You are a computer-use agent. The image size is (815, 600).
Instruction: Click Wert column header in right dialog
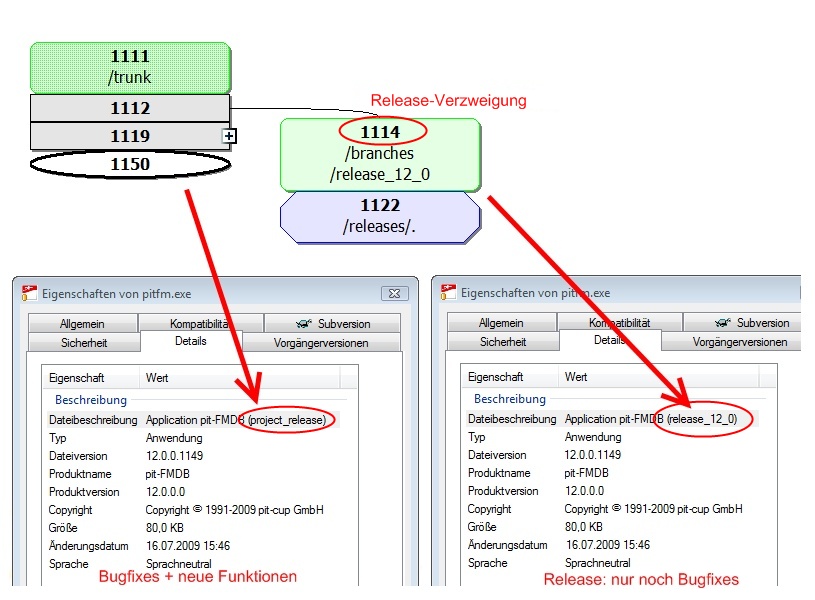pyautogui.click(x=659, y=377)
